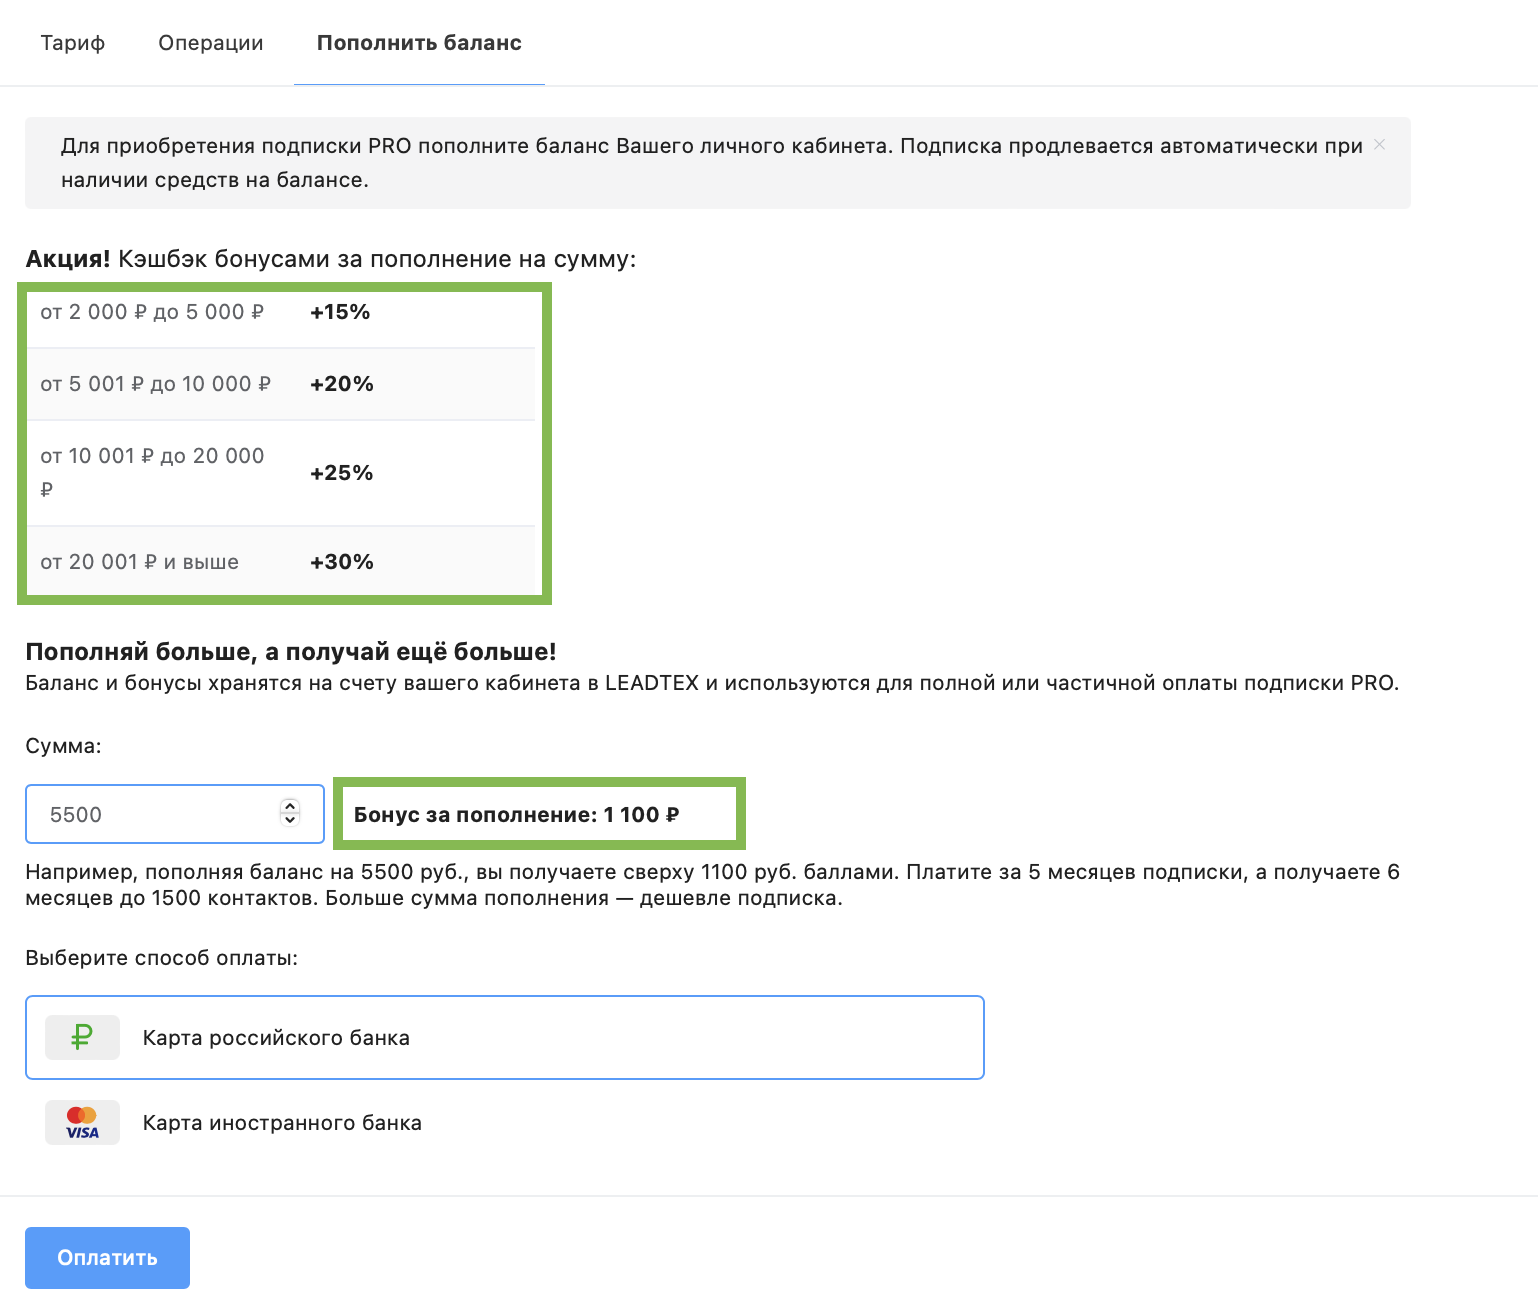1538x1316 pixels.
Task: Switch to the Операции tab
Action: tap(211, 43)
